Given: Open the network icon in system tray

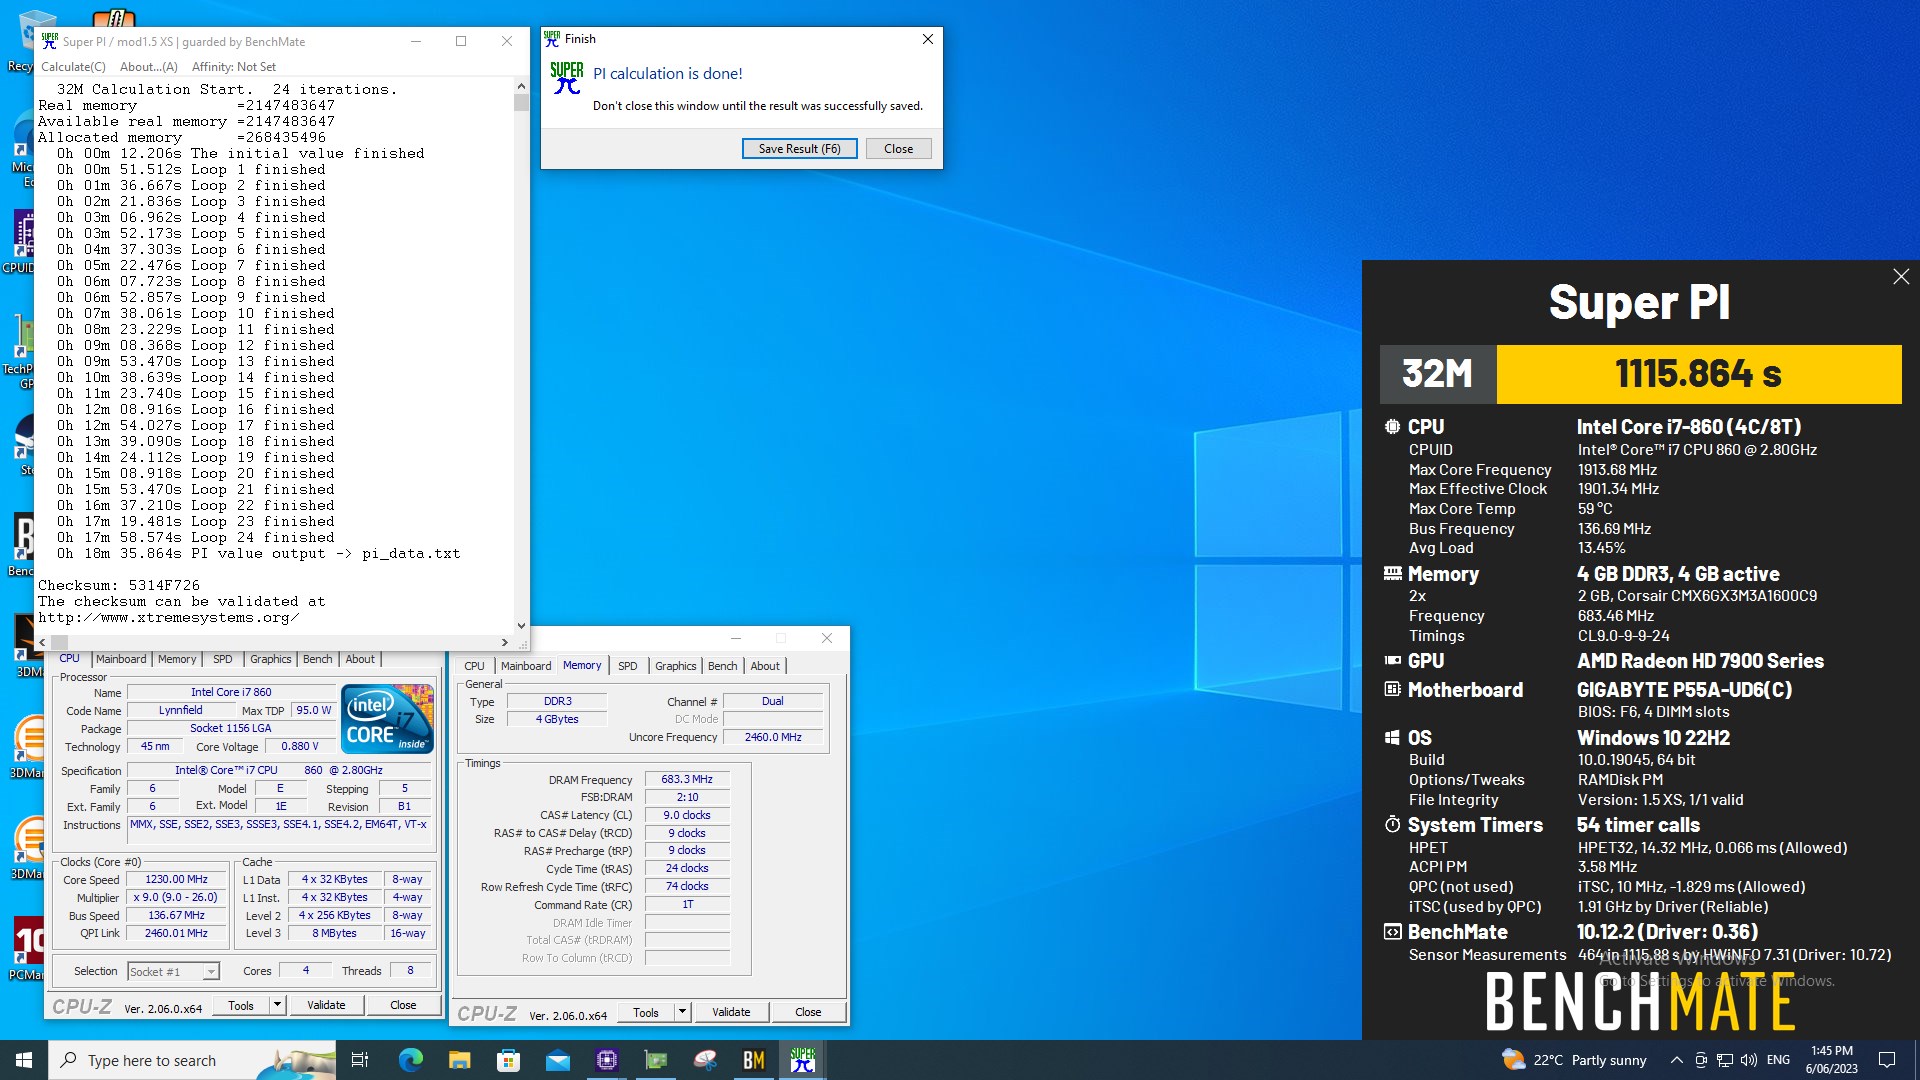Looking at the screenshot, I should click(x=1725, y=1060).
